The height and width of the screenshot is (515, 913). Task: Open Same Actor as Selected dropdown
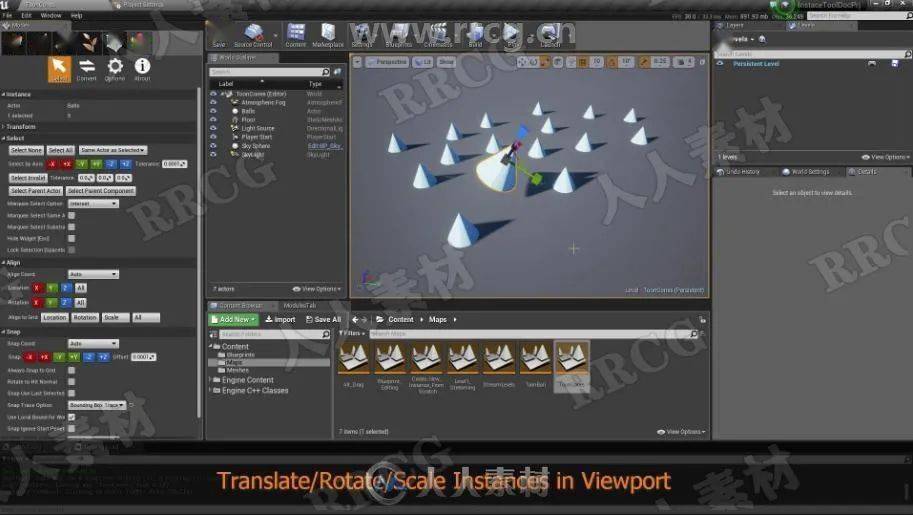(113, 150)
